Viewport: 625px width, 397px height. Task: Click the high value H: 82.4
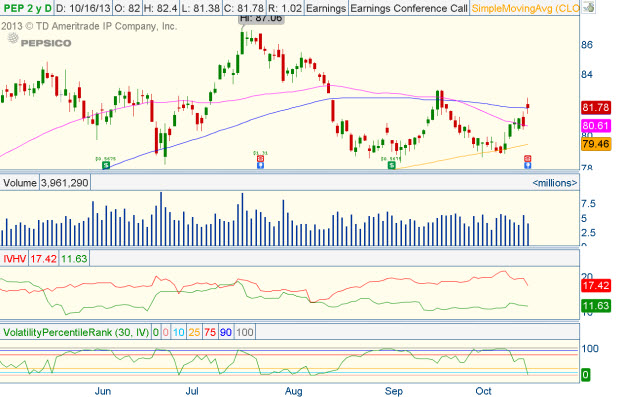point(160,8)
